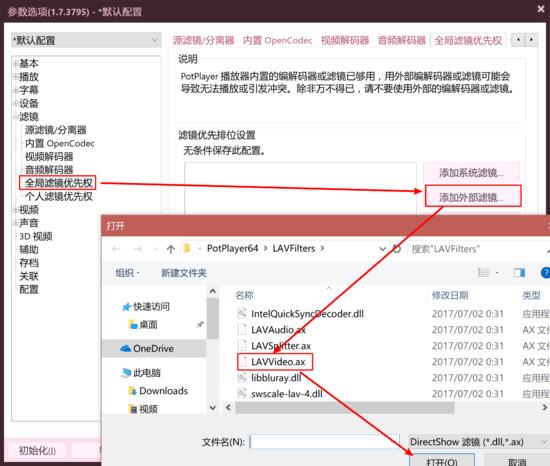Click the 添加系统滤镜 button

[471, 173]
